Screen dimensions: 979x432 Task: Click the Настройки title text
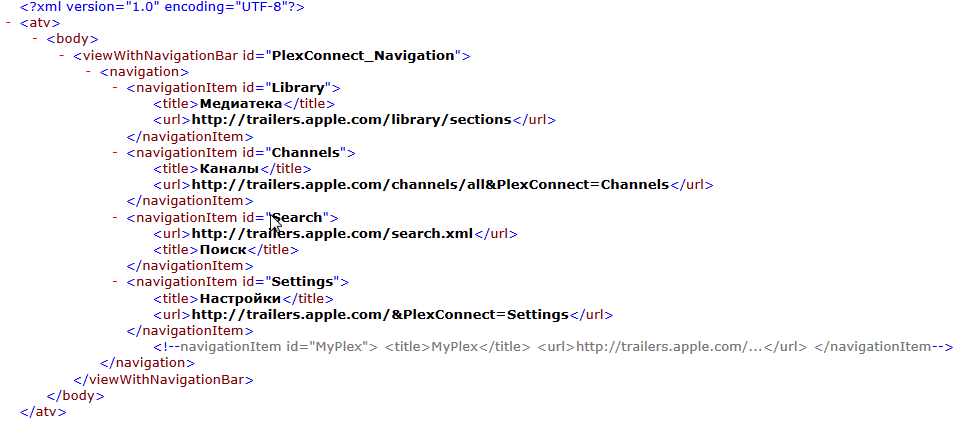tap(239, 299)
